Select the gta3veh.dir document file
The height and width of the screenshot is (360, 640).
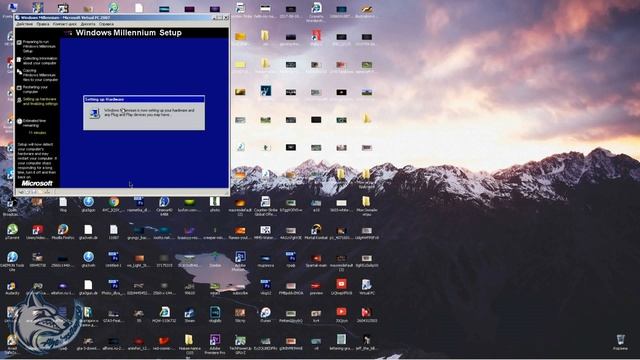88,231
